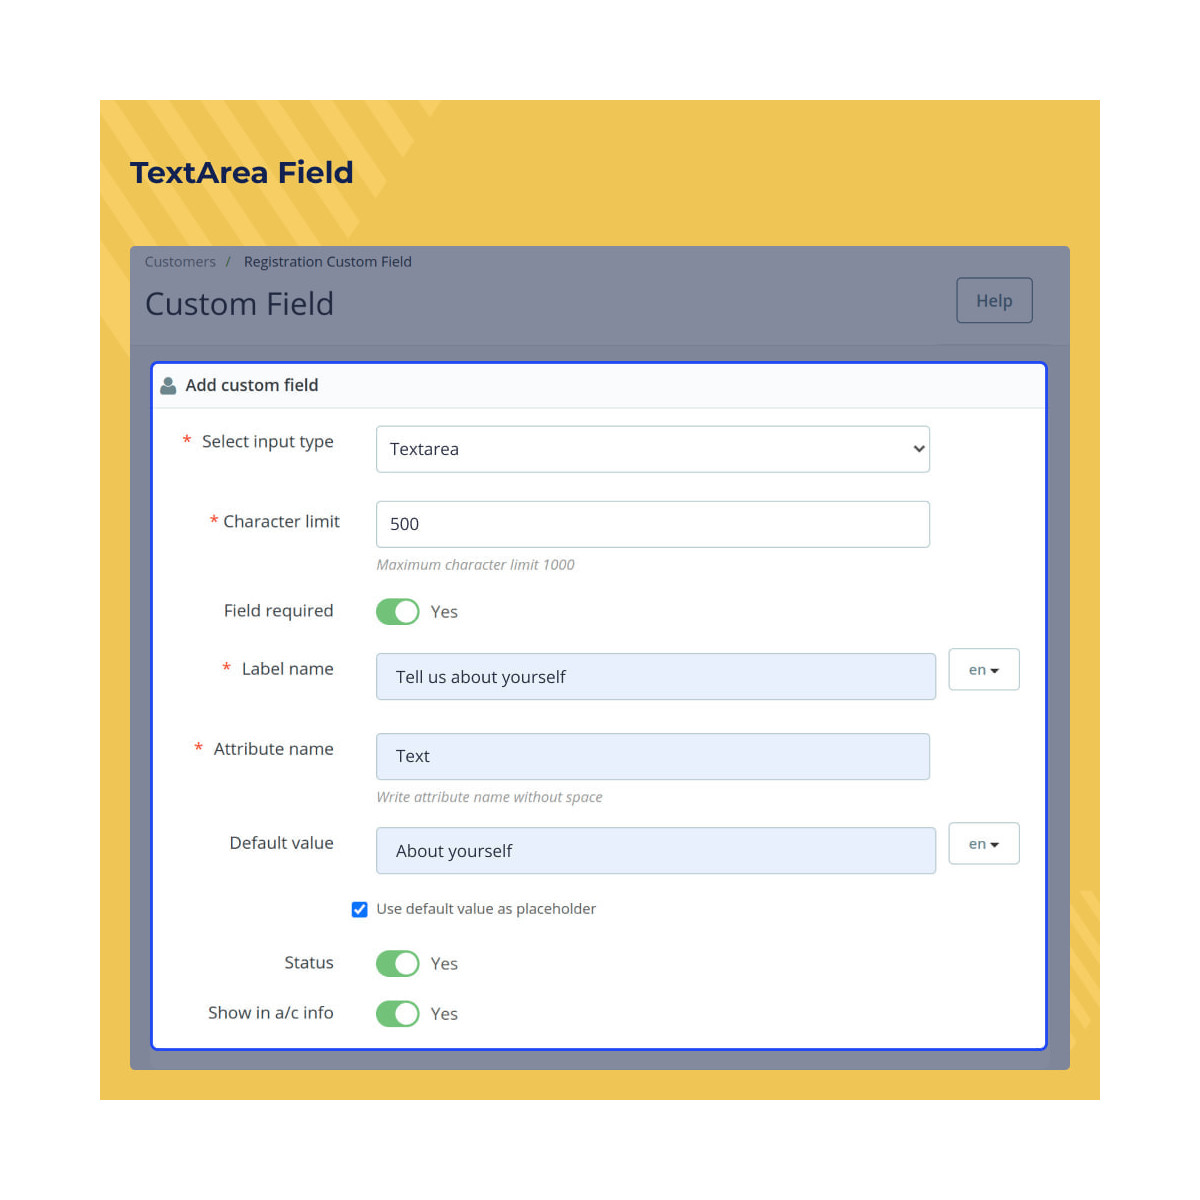Viewport: 1200px width, 1200px height.
Task: Navigate to Customers via the breadcrumb
Action: 180,261
